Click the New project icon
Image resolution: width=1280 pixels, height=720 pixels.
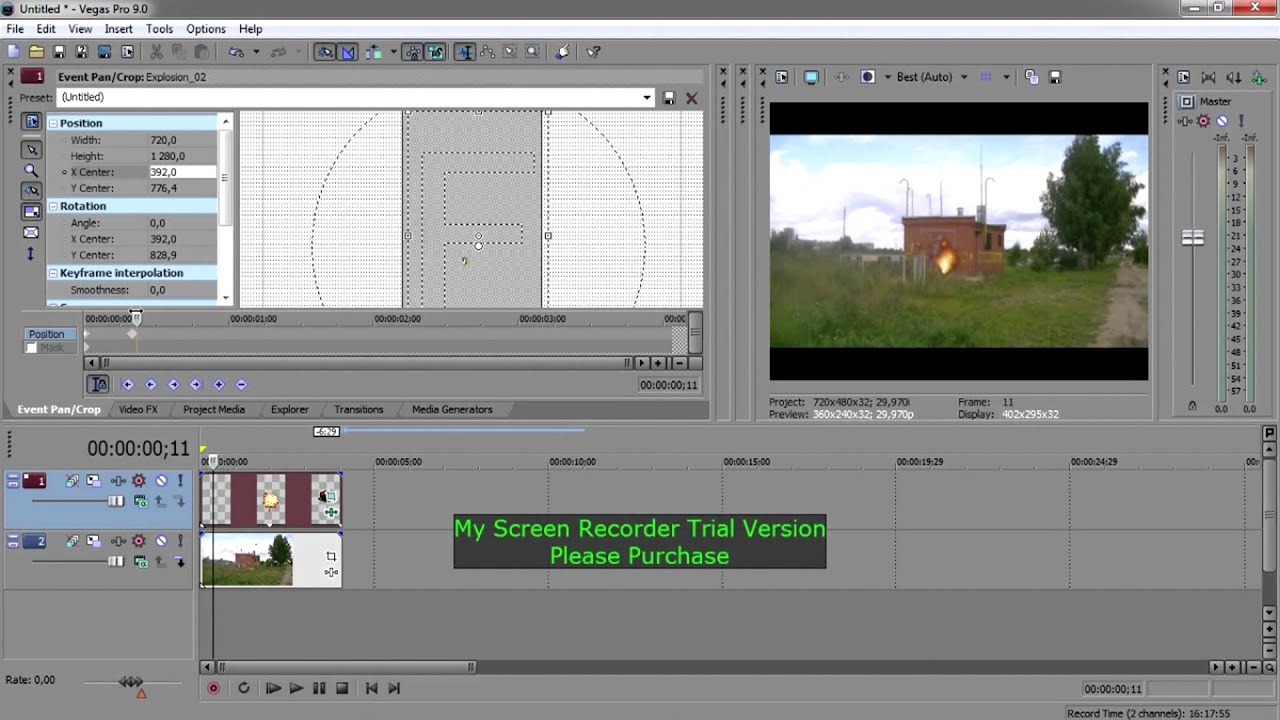click(13, 52)
